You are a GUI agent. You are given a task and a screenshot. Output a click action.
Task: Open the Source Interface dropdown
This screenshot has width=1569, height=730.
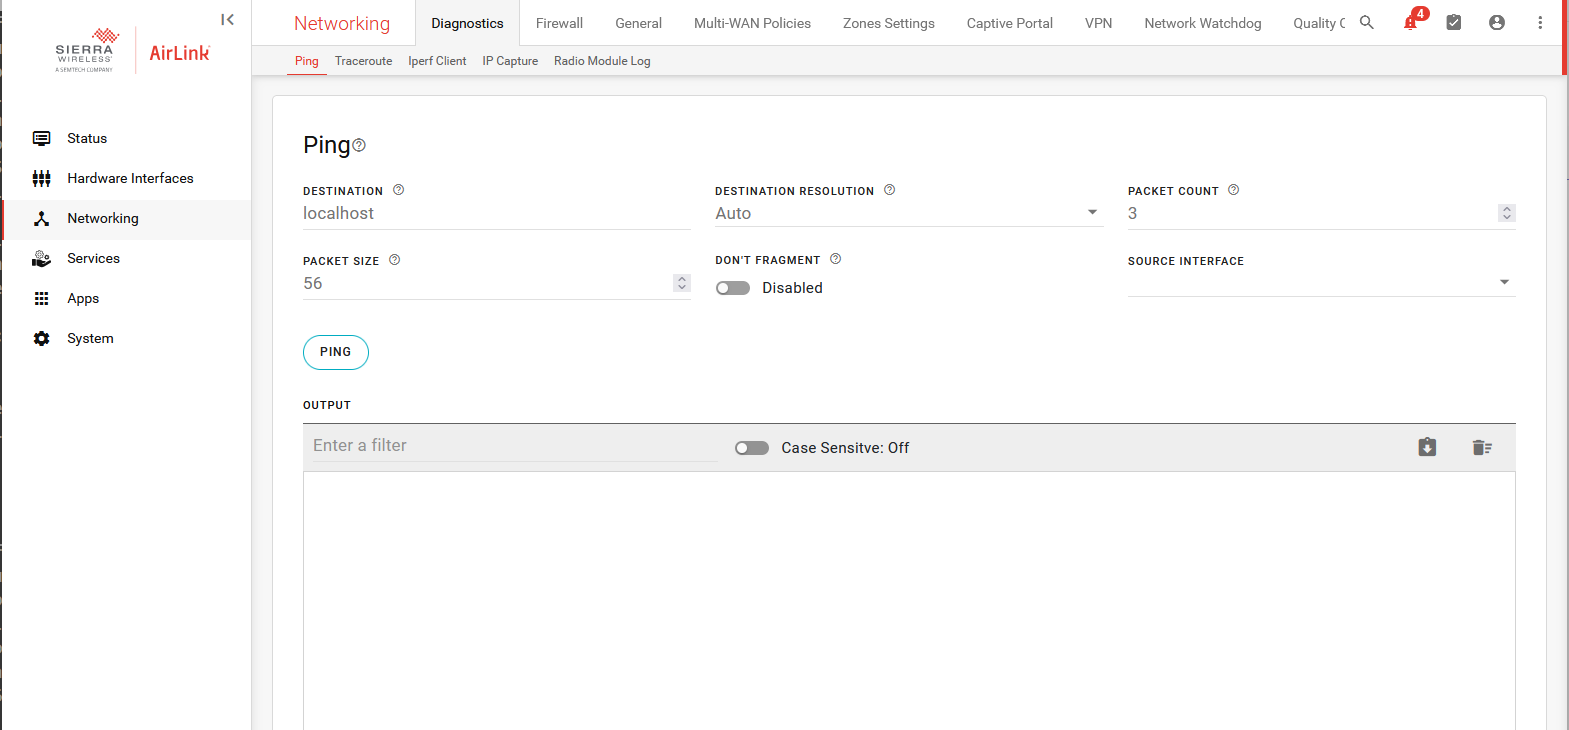[1504, 283]
